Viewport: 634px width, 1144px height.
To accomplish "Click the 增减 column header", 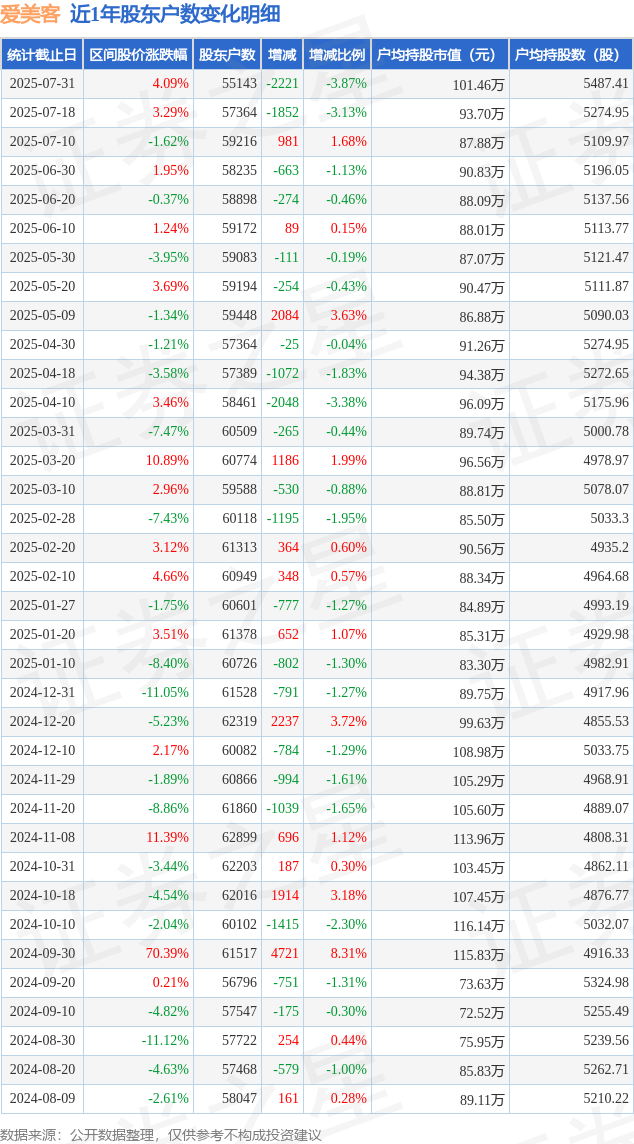I will coord(282,55).
